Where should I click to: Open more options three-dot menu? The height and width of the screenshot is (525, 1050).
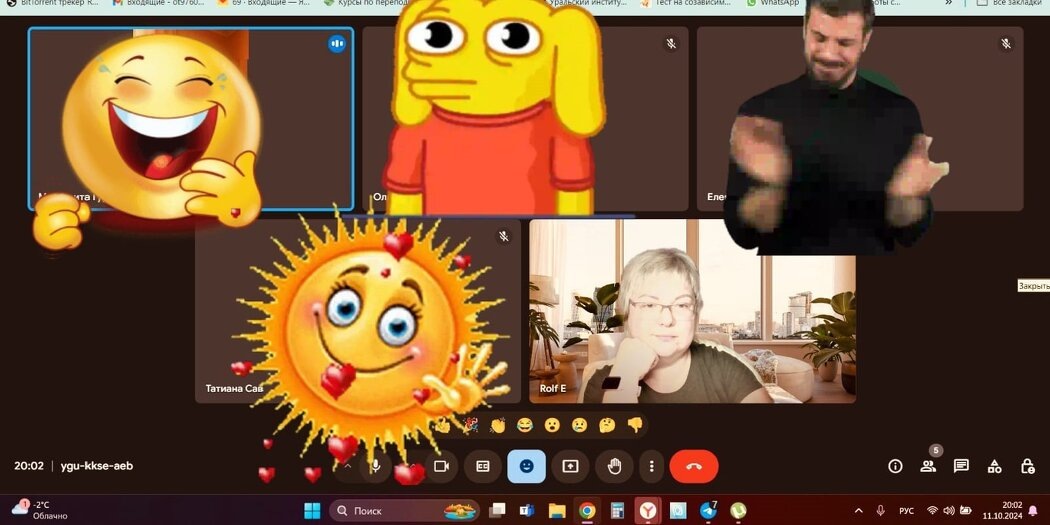[652, 466]
